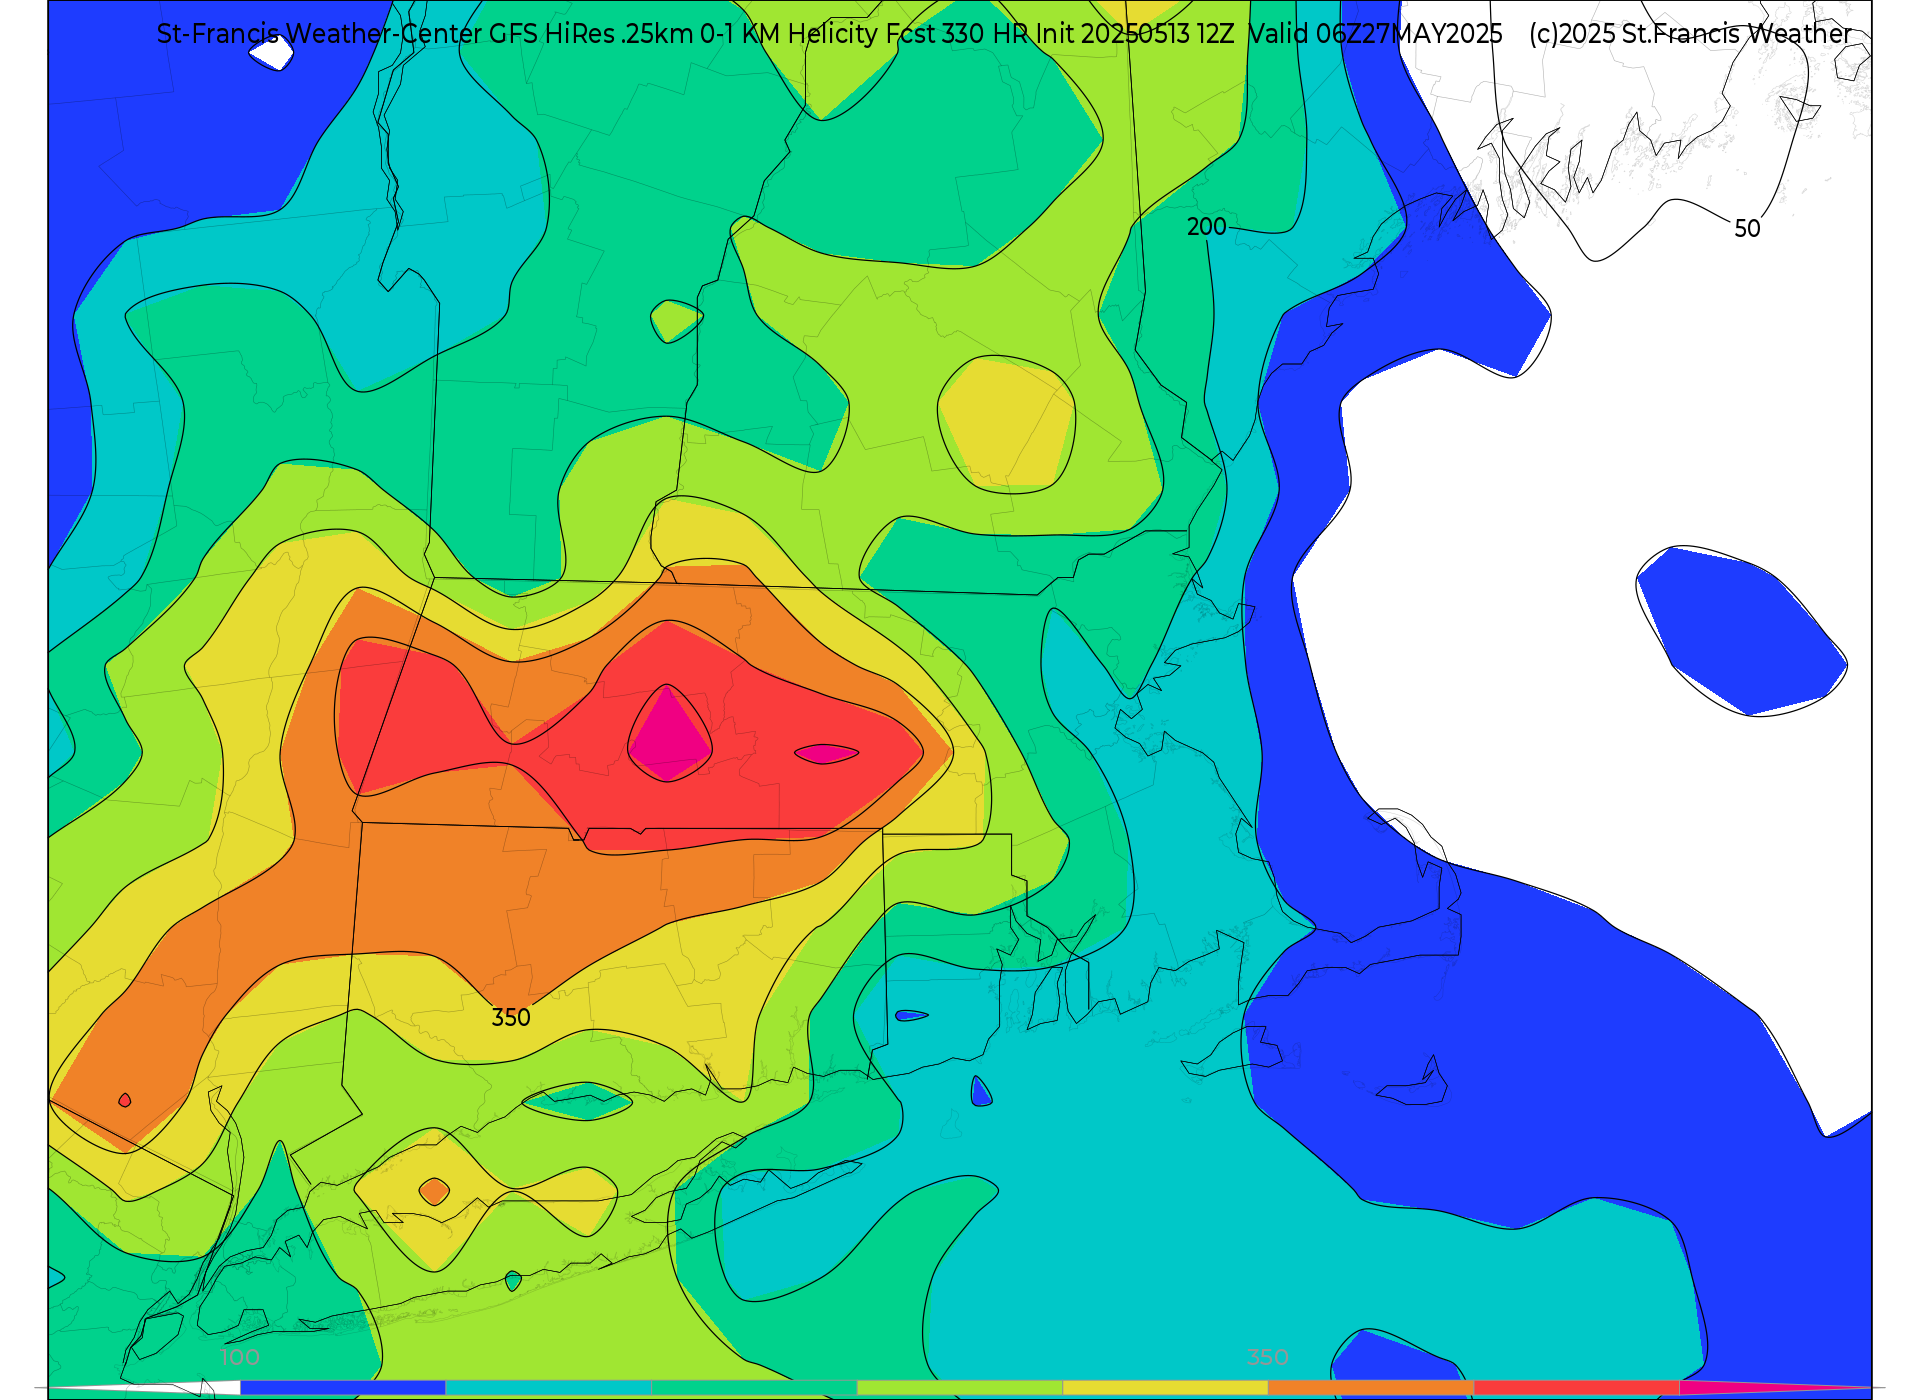Viewport: 1920px width, 1400px height.
Task: Click the "200" contour label on the map
Action: click(1206, 227)
